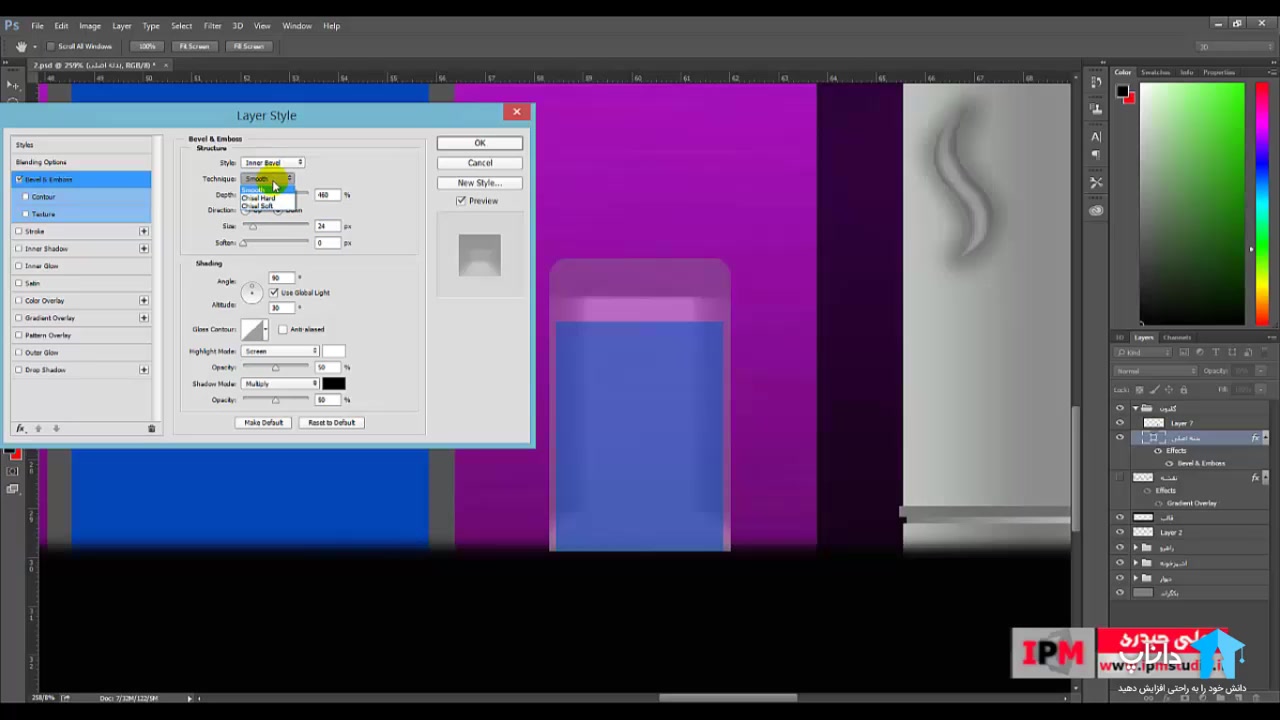Viewport: 1280px width, 720px height.
Task: Click the Photoshop logo icon
Action: point(13,25)
